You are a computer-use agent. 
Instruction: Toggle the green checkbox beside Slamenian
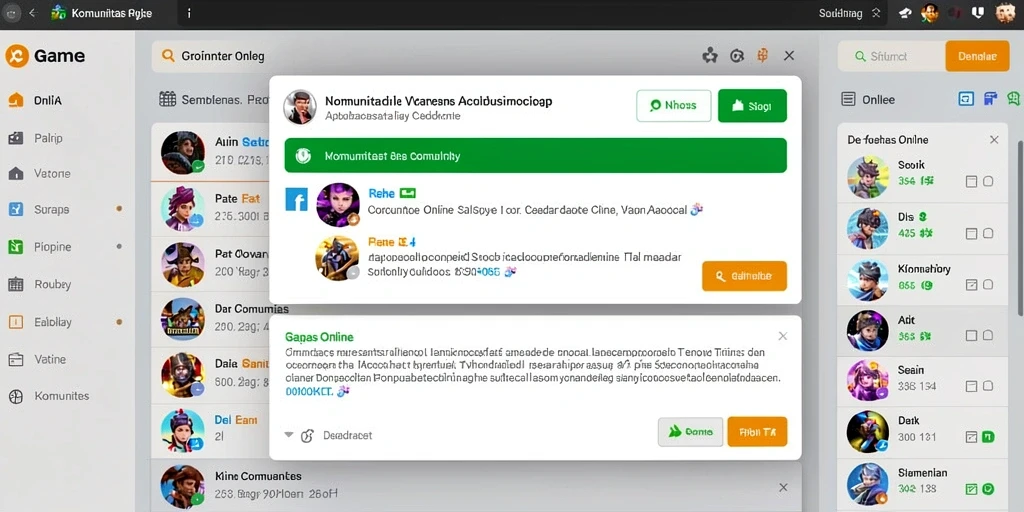(x=971, y=488)
